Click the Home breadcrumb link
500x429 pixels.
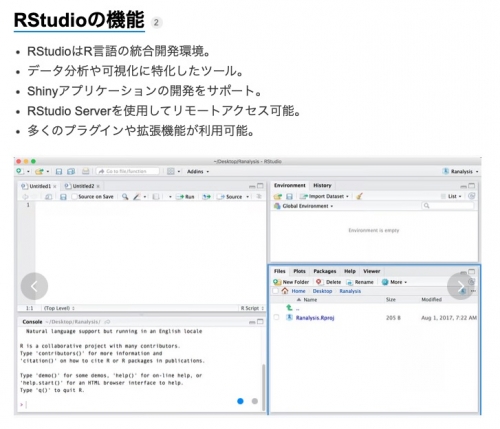298,291
